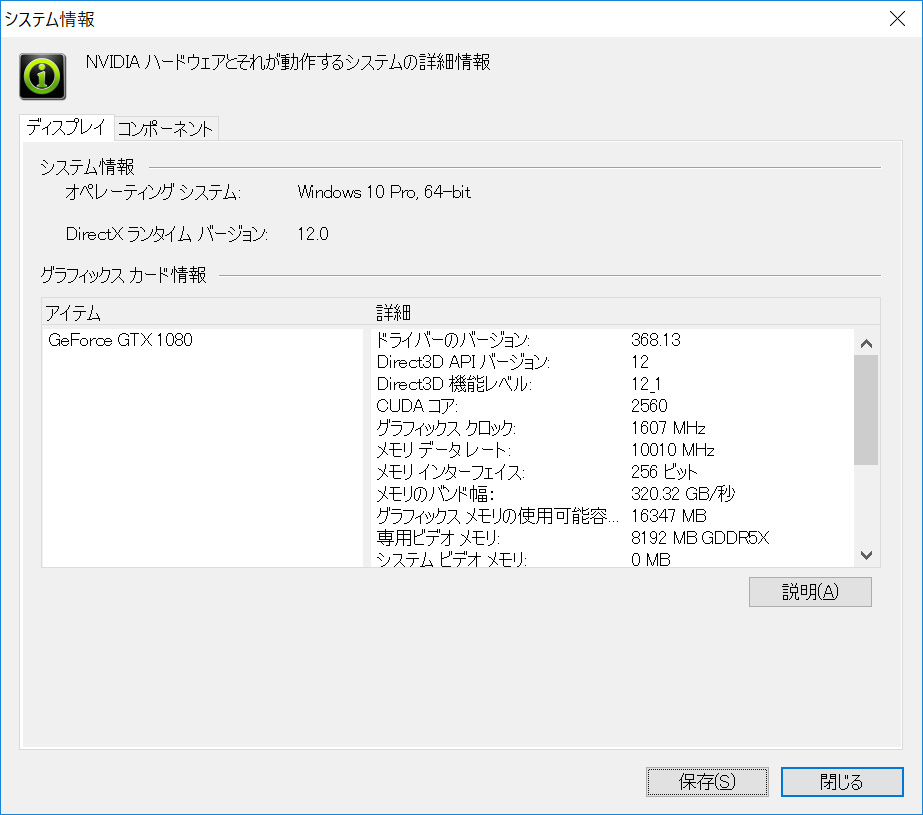Click the value 0 MB
Image resolution: width=923 pixels, height=815 pixels.
[650, 559]
